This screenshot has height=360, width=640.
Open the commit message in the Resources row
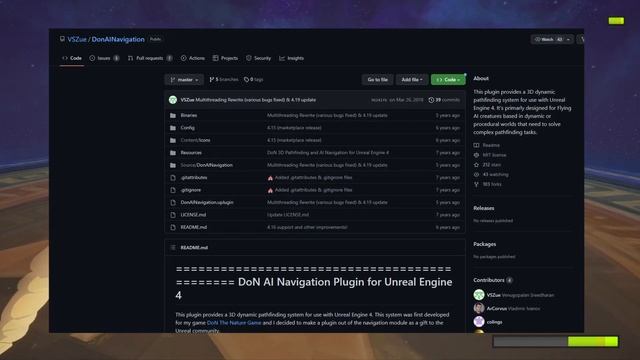coord(328,153)
